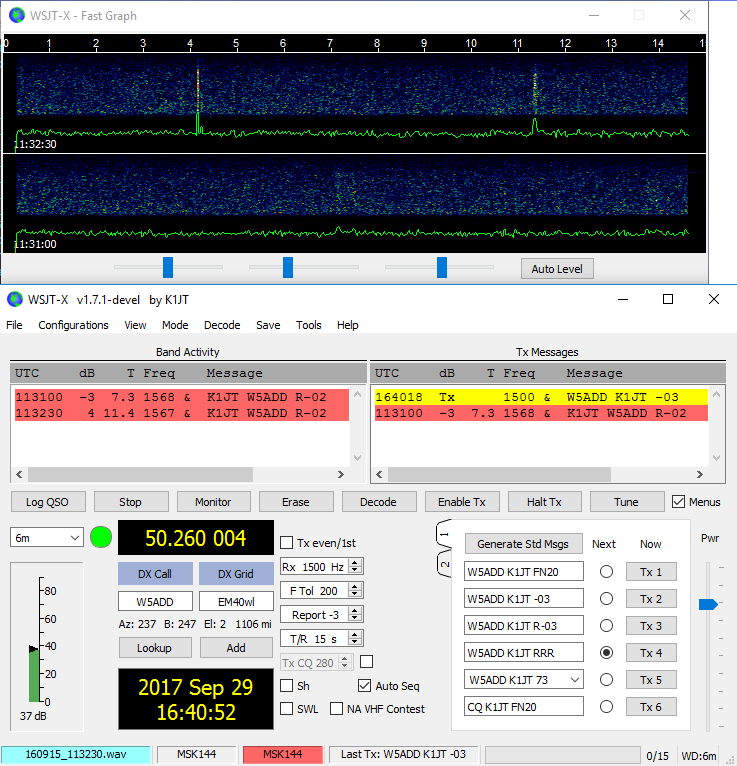Click the left scroll arrow under Tx Messages
The width and height of the screenshot is (737, 766).
click(x=377, y=475)
